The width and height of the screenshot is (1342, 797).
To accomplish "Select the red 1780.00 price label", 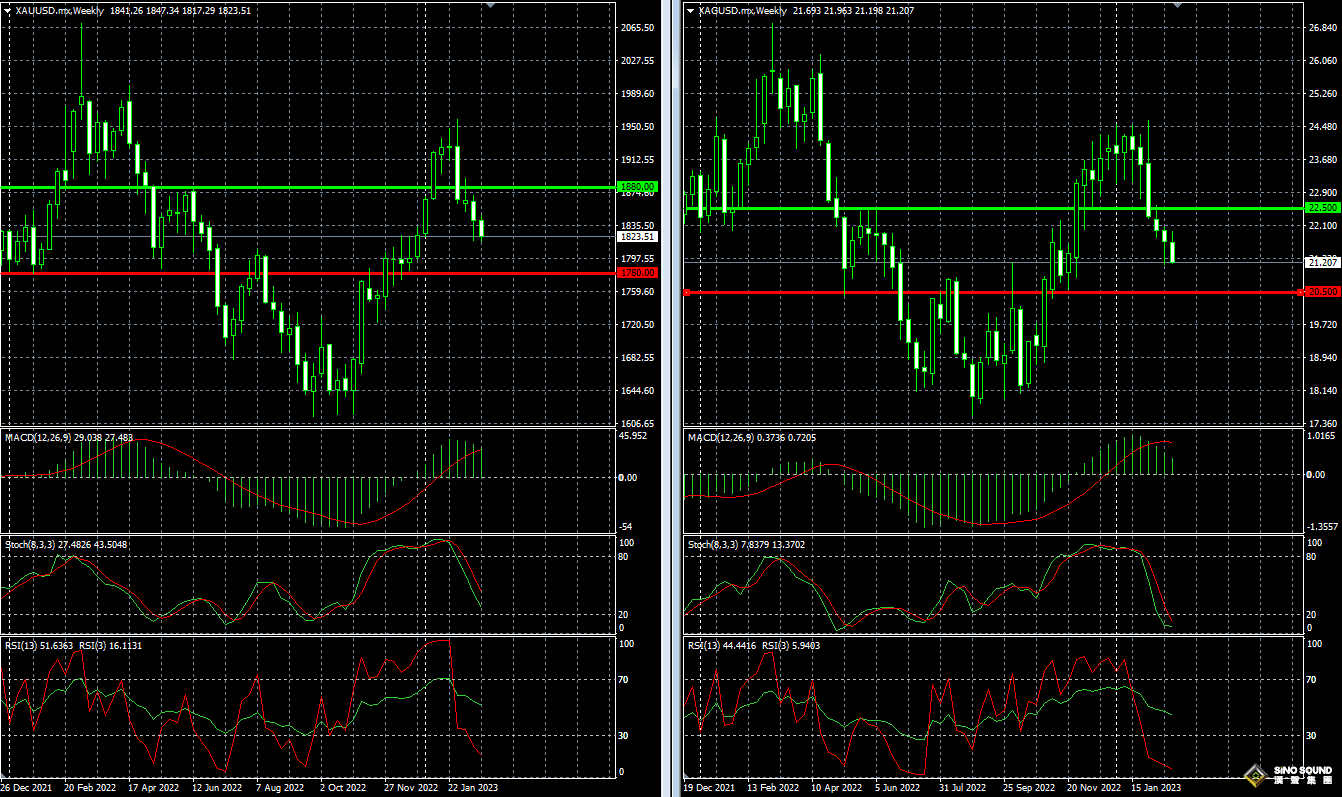I will [x=636, y=272].
